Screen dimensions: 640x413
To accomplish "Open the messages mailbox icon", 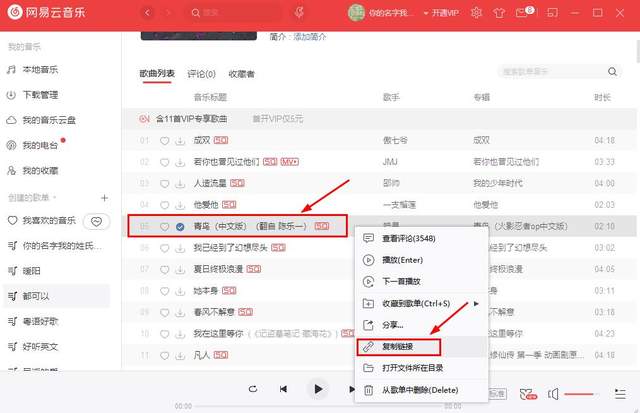I will (x=522, y=13).
